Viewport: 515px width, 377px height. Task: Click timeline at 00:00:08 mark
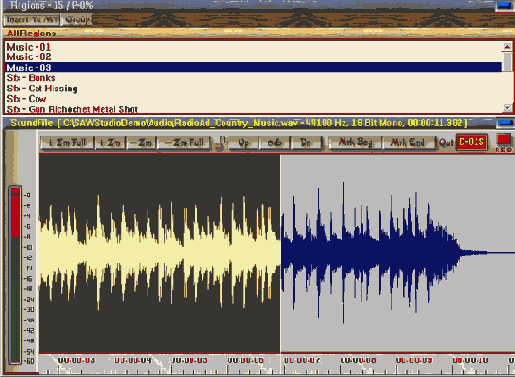pos(358,360)
